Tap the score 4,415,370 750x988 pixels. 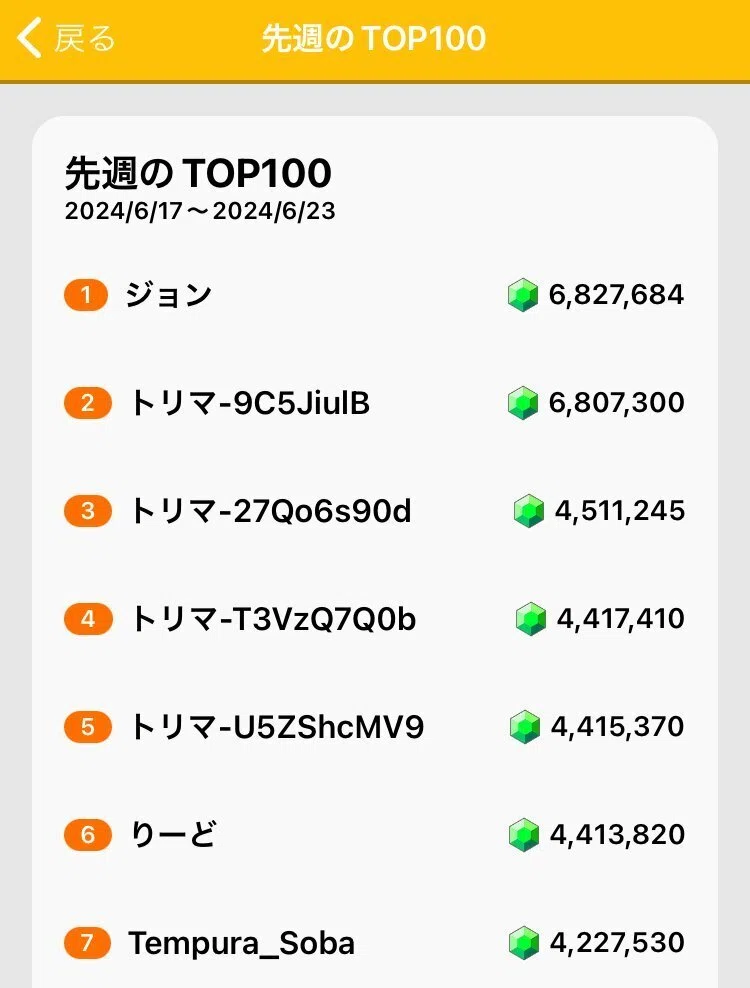[x=618, y=727]
